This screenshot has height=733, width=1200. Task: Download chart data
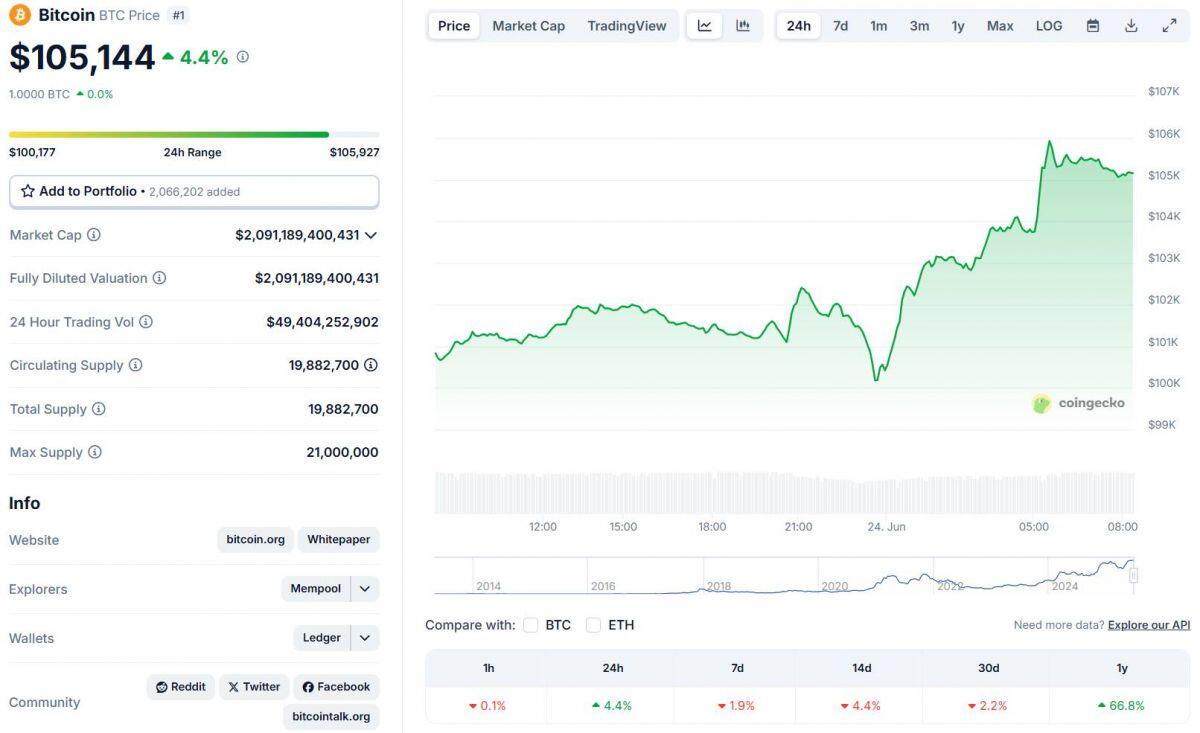coord(1131,26)
